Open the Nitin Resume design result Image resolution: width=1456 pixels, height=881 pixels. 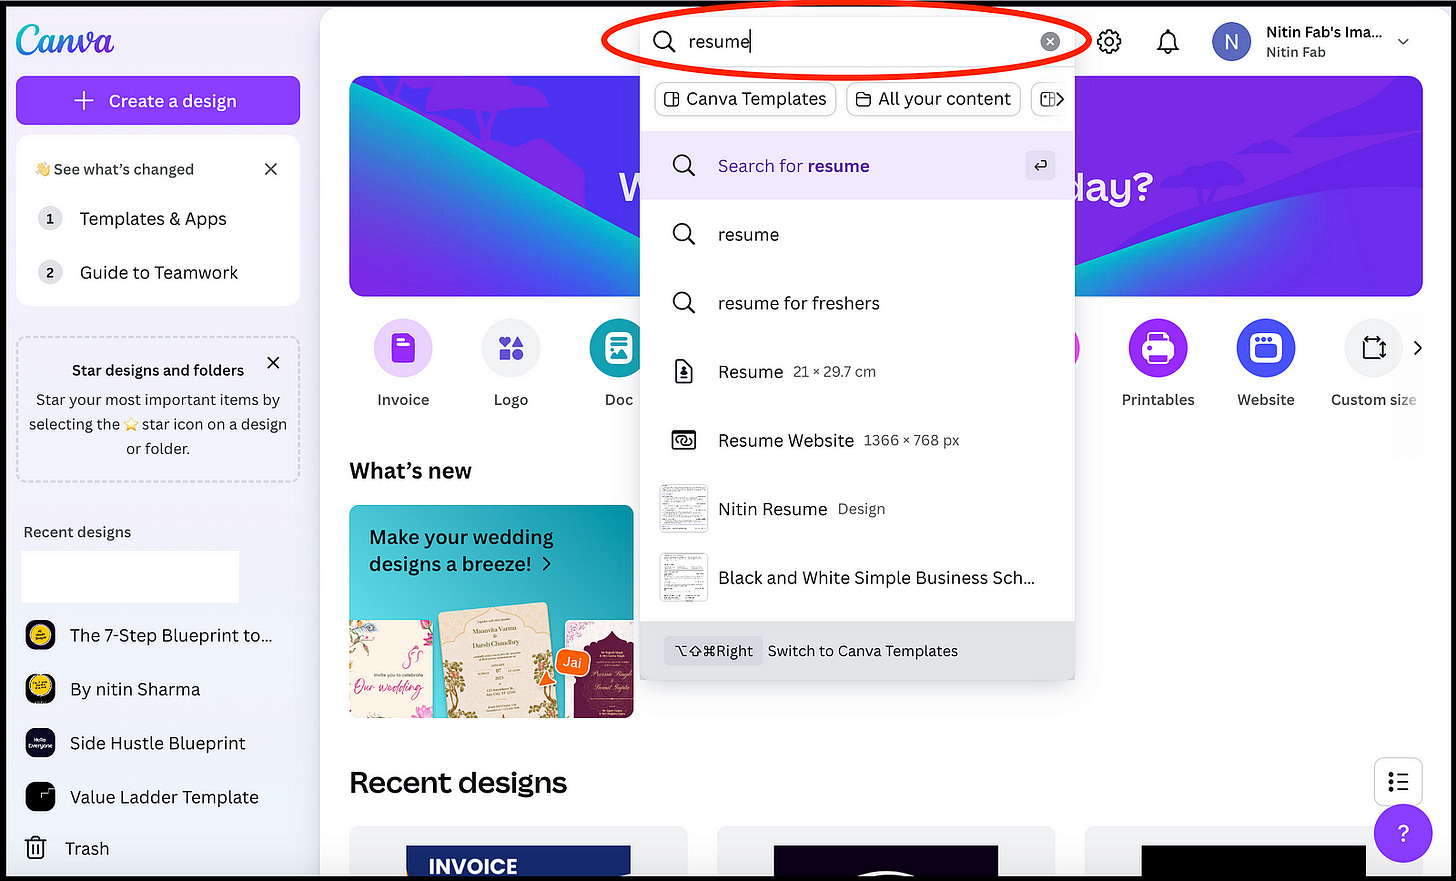tap(857, 509)
